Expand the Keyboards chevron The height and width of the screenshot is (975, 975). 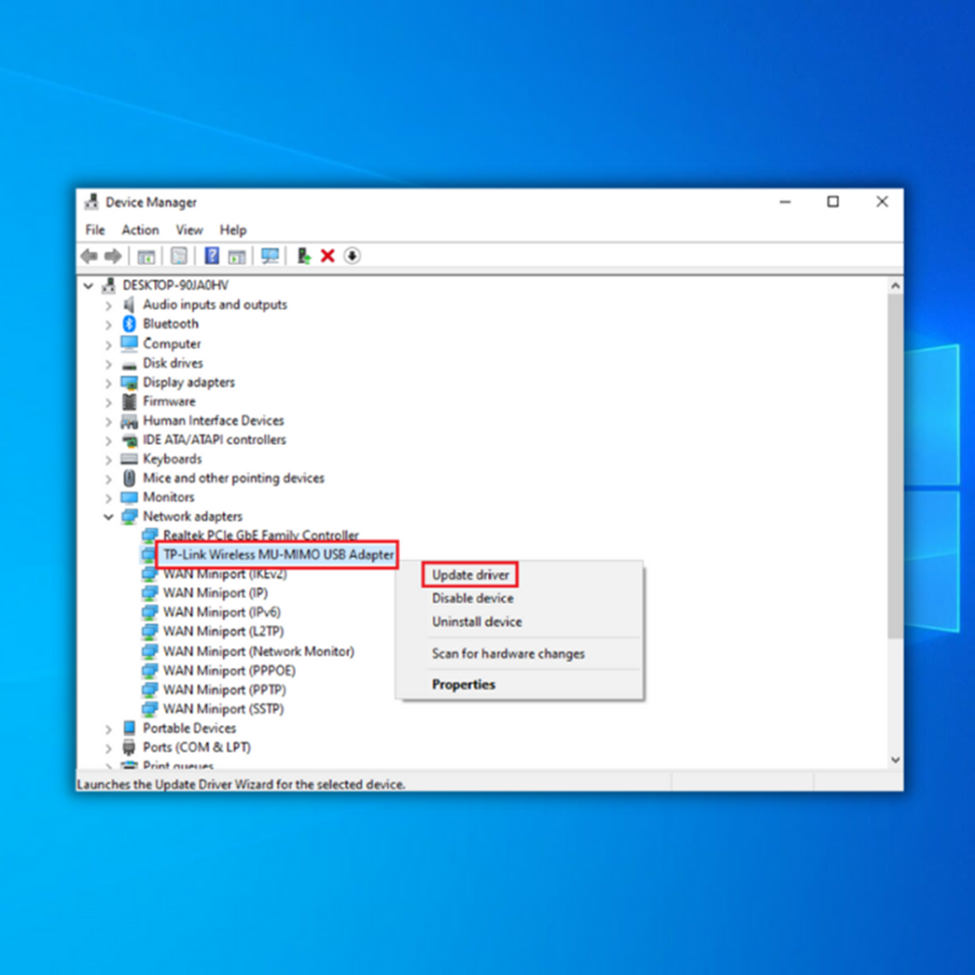[x=108, y=460]
